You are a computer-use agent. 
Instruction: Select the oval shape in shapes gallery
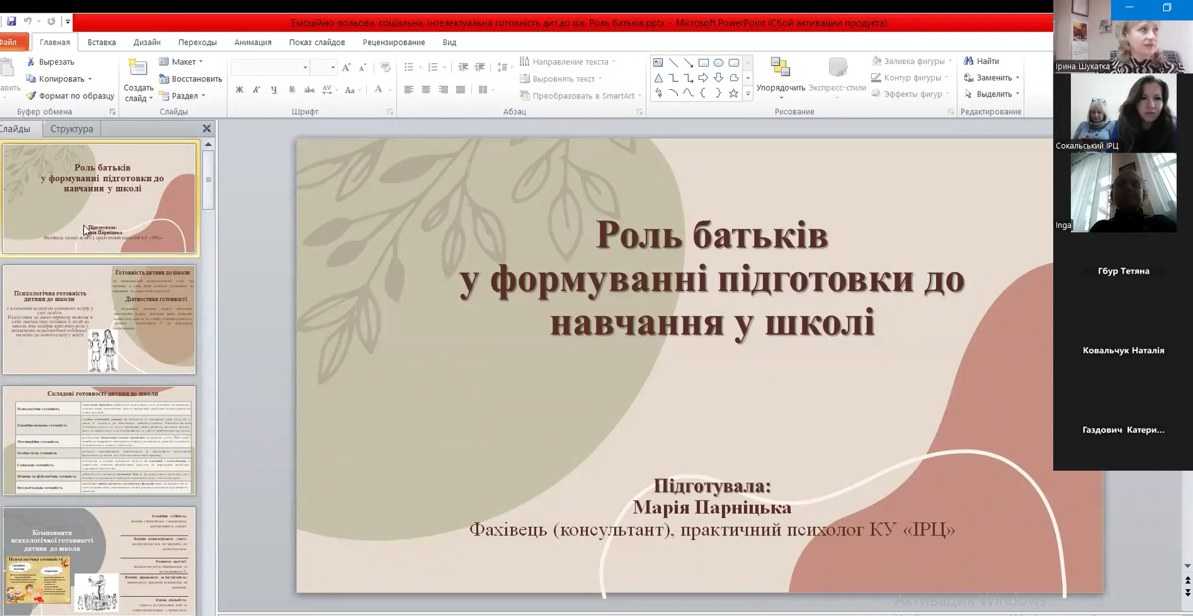coord(718,63)
